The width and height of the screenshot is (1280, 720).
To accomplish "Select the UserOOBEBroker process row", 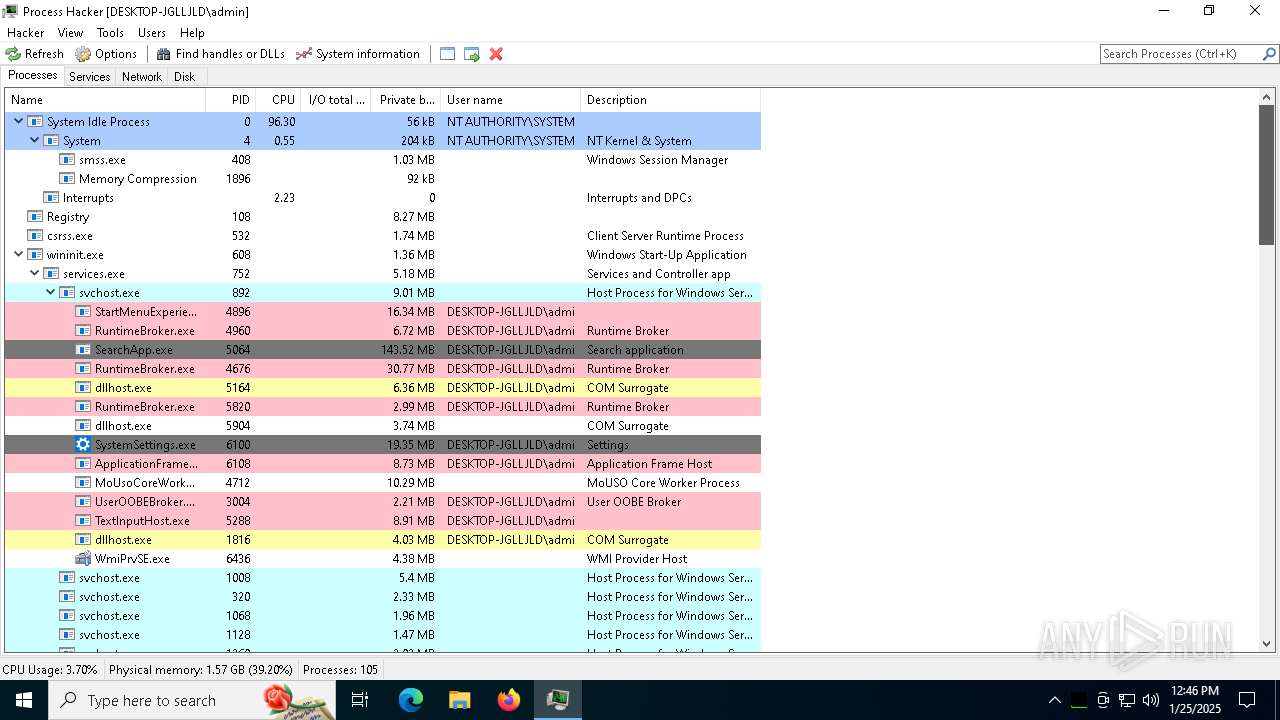I will (383, 502).
